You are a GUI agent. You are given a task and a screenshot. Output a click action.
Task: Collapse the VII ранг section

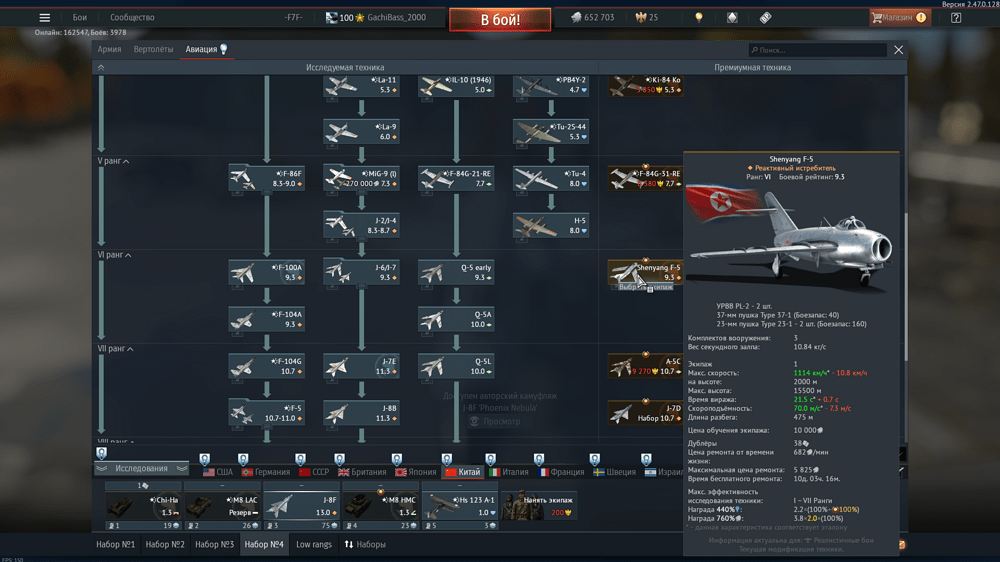pos(115,348)
